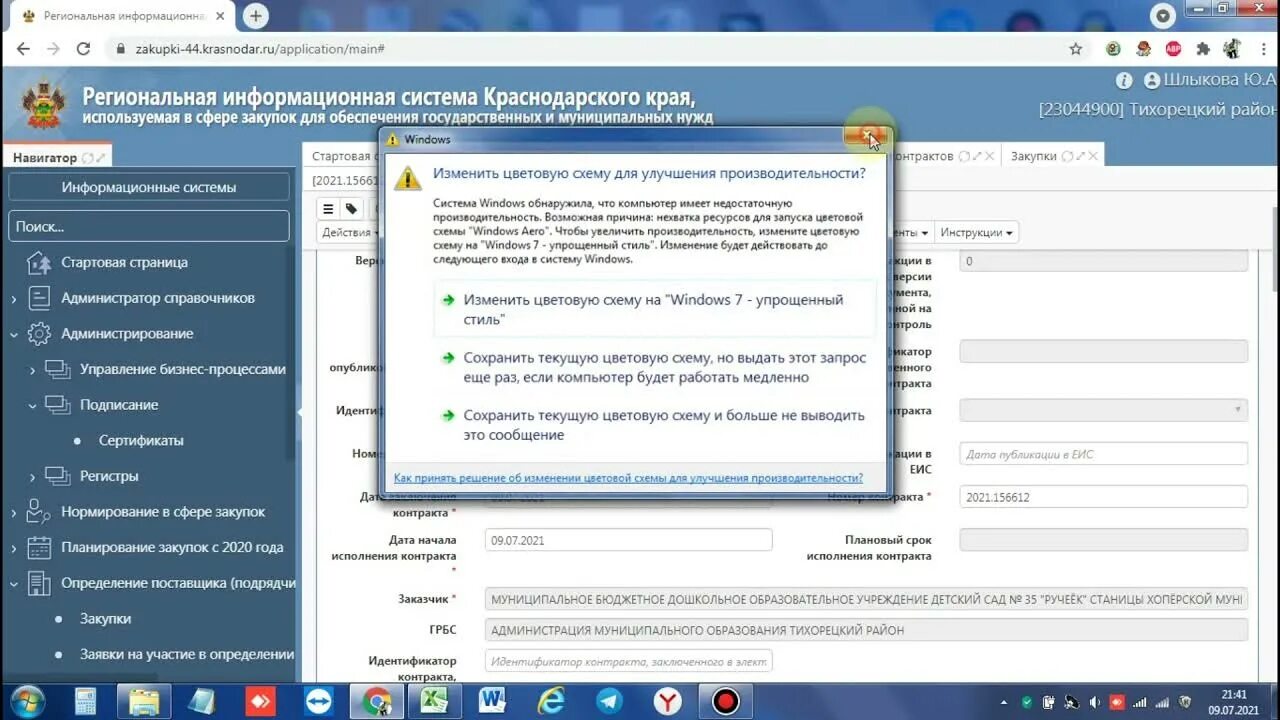Viewport: 1280px width, 720px height.
Task: Switch to the 'Стартовая' page tab
Action: [341, 156]
